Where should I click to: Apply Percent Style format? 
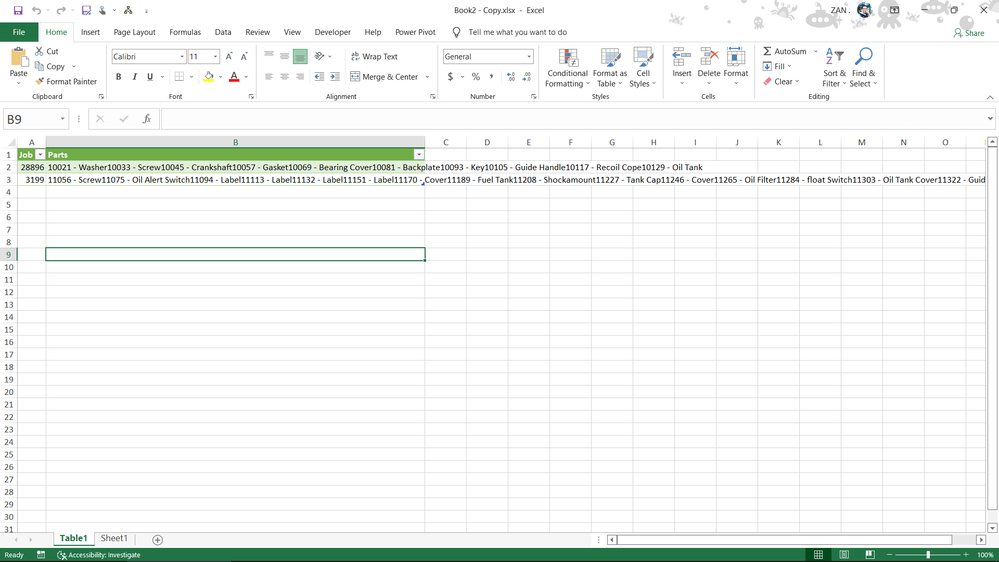coord(476,76)
